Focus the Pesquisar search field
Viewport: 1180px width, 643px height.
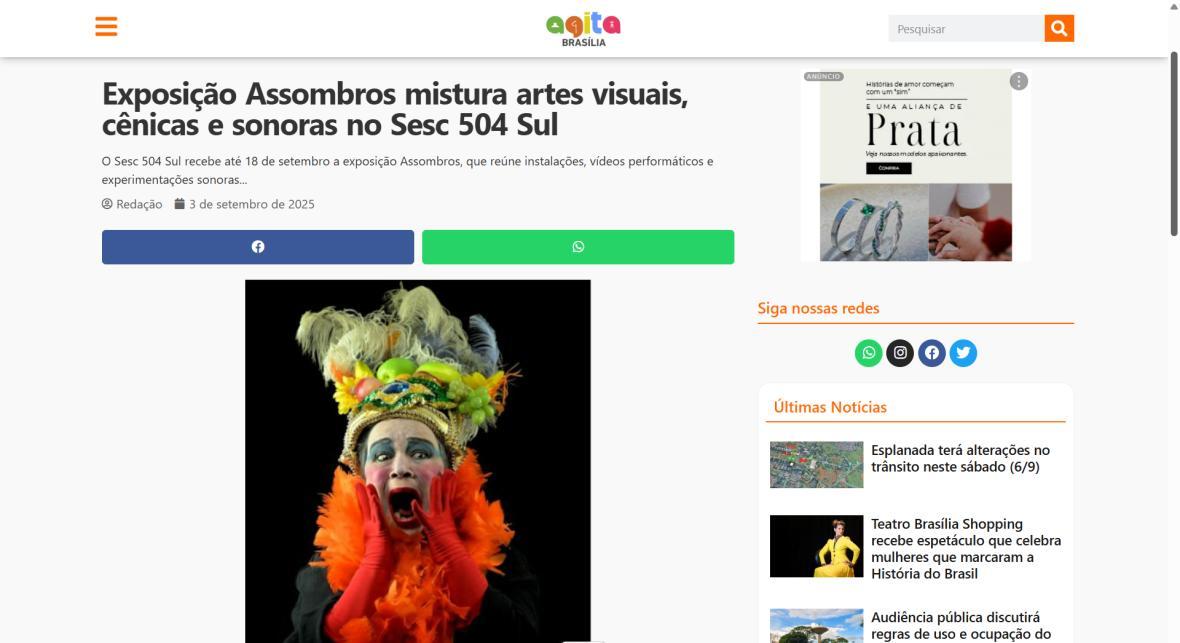pos(966,29)
